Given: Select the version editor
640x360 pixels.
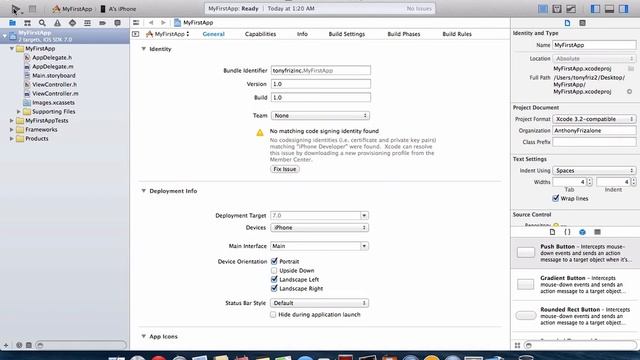Looking at the screenshot, I should click(571, 9).
